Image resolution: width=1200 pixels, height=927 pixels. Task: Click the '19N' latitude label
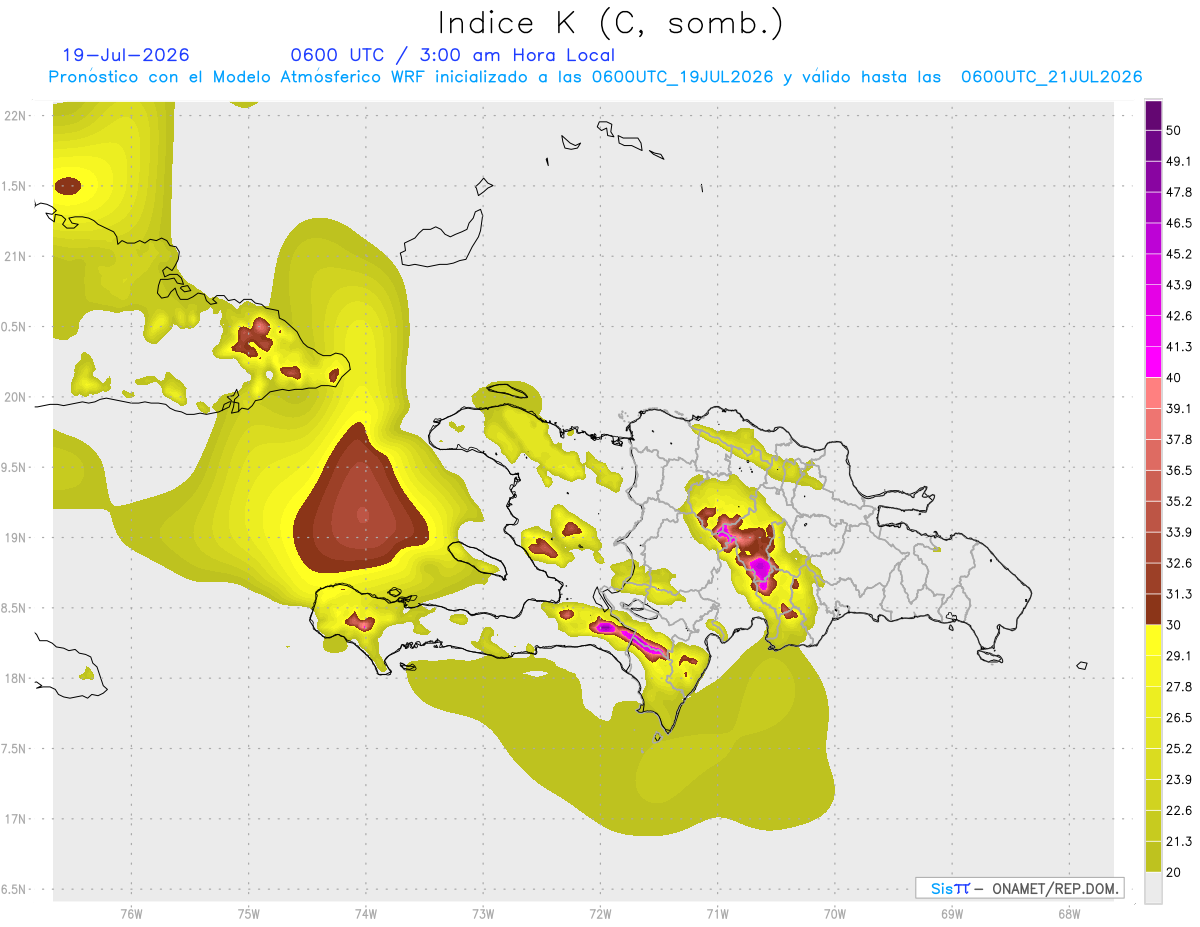click(14, 538)
